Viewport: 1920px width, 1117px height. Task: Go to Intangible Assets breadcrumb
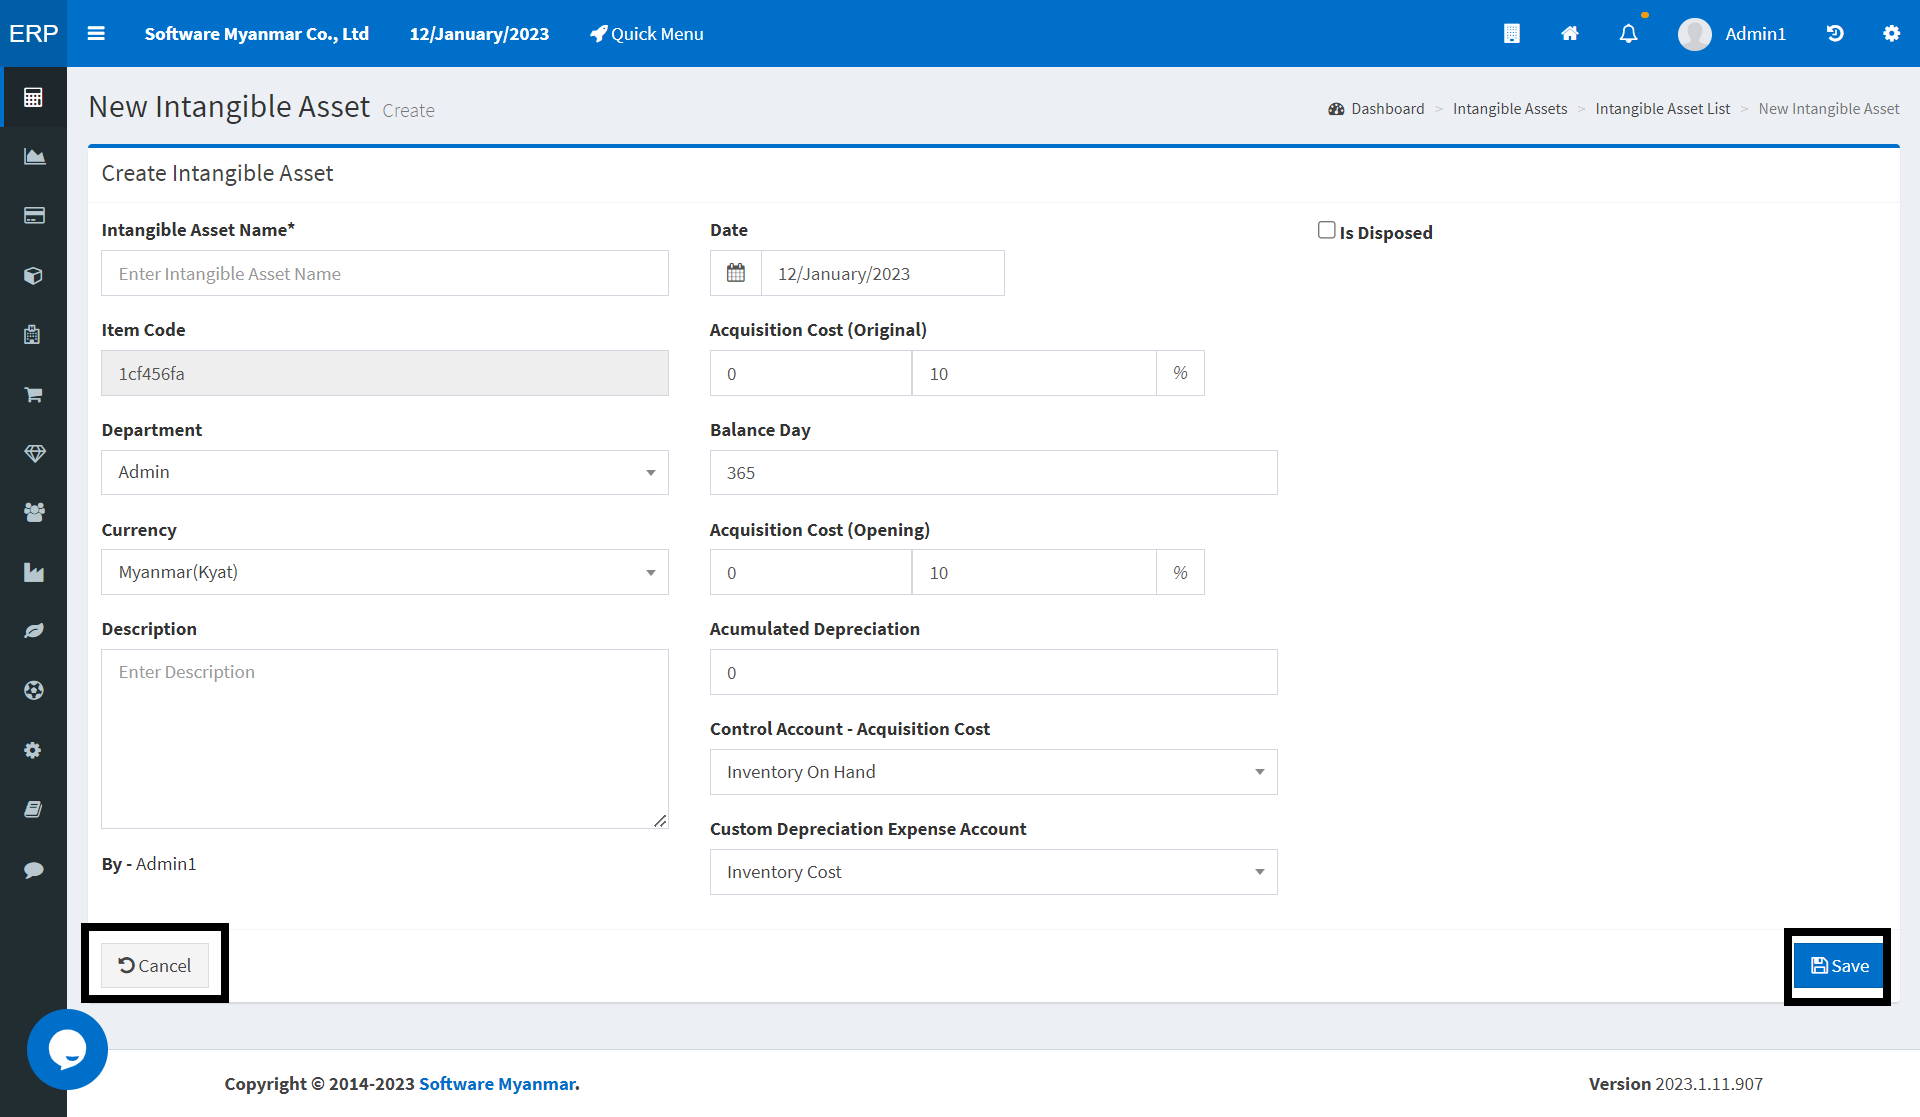click(x=1509, y=108)
